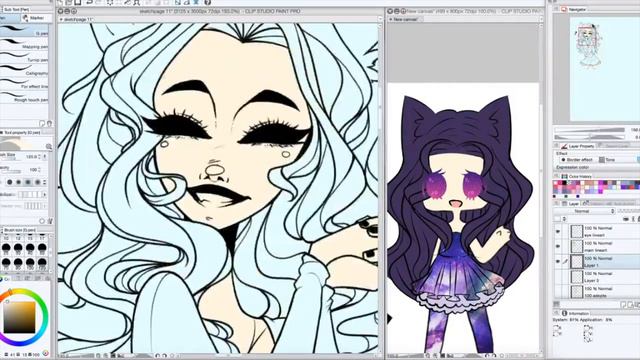Open the Layer Property tab

(x=578, y=146)
